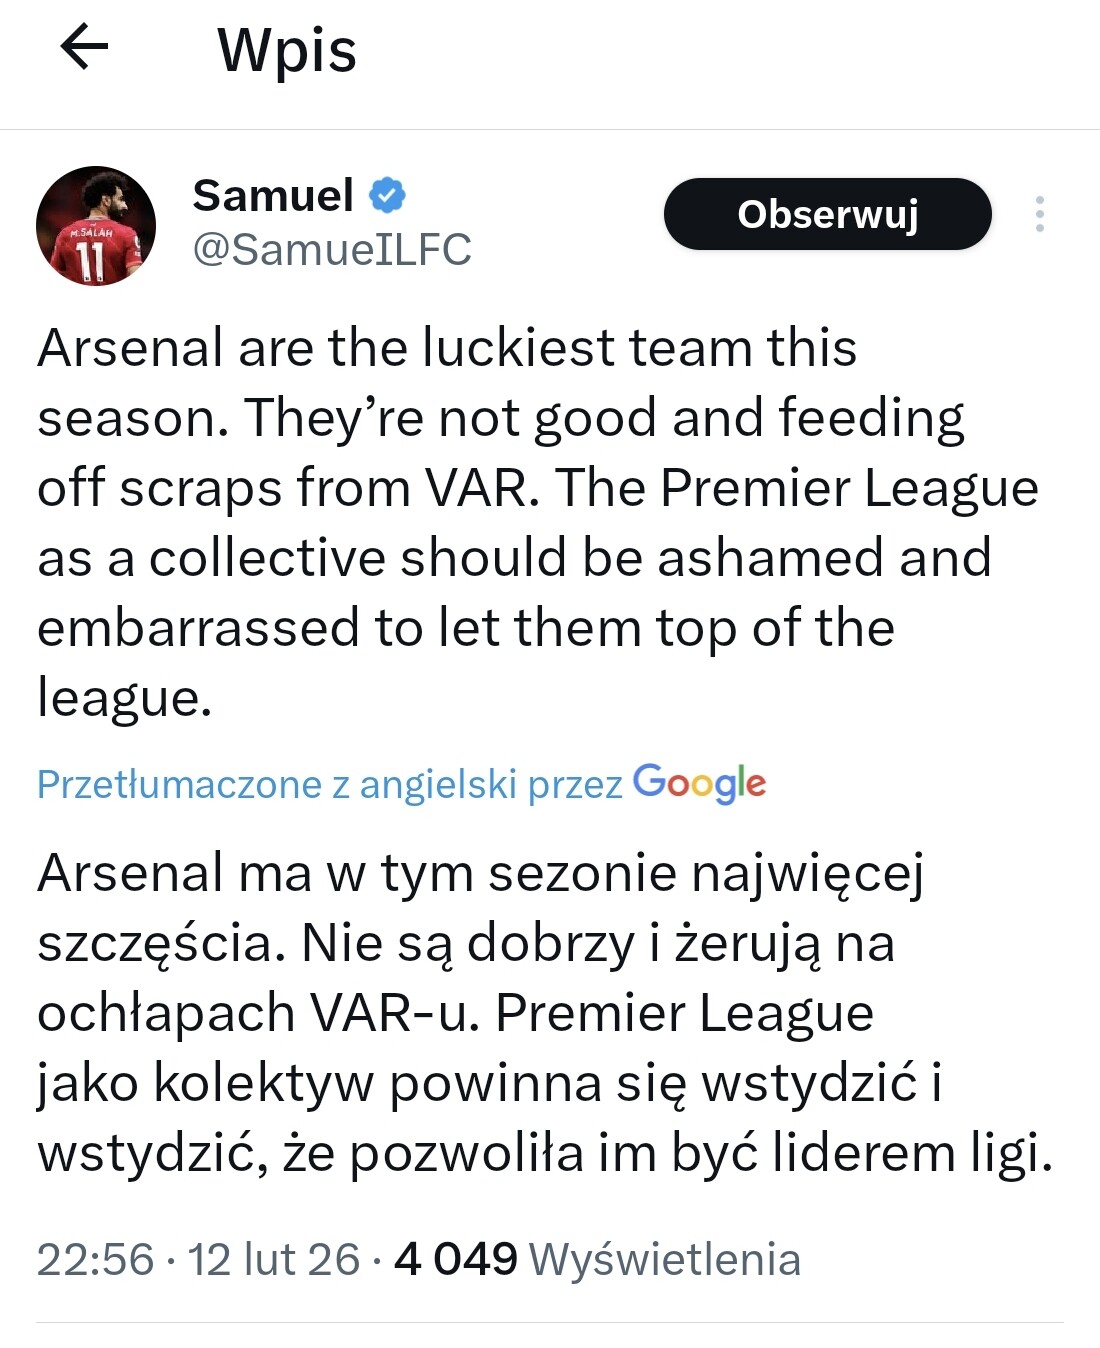The image size is (1100, 1348).
Task: Click the Wyświetlenia views label
Action: [x=664, y=1259]
